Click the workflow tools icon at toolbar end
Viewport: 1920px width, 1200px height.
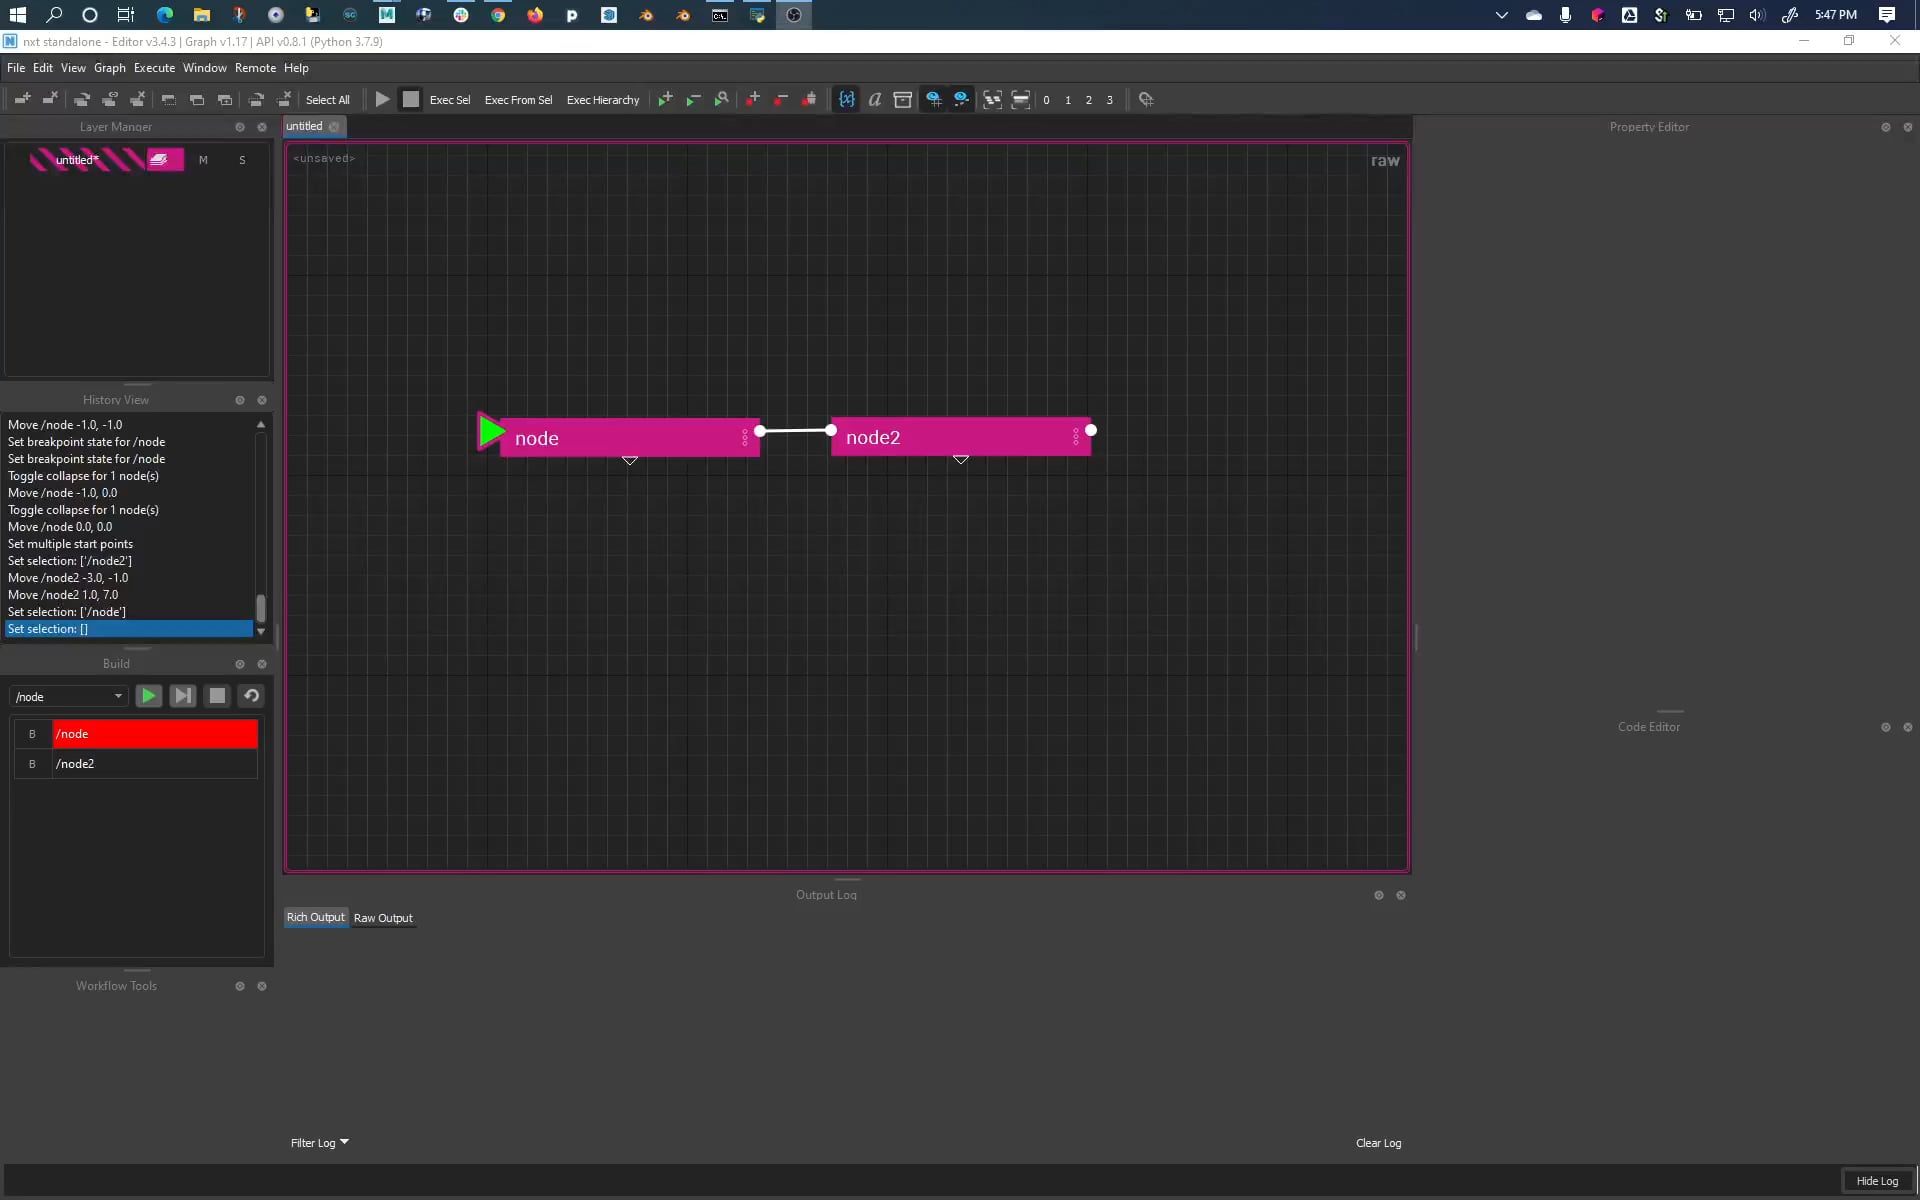[1146, 99]
